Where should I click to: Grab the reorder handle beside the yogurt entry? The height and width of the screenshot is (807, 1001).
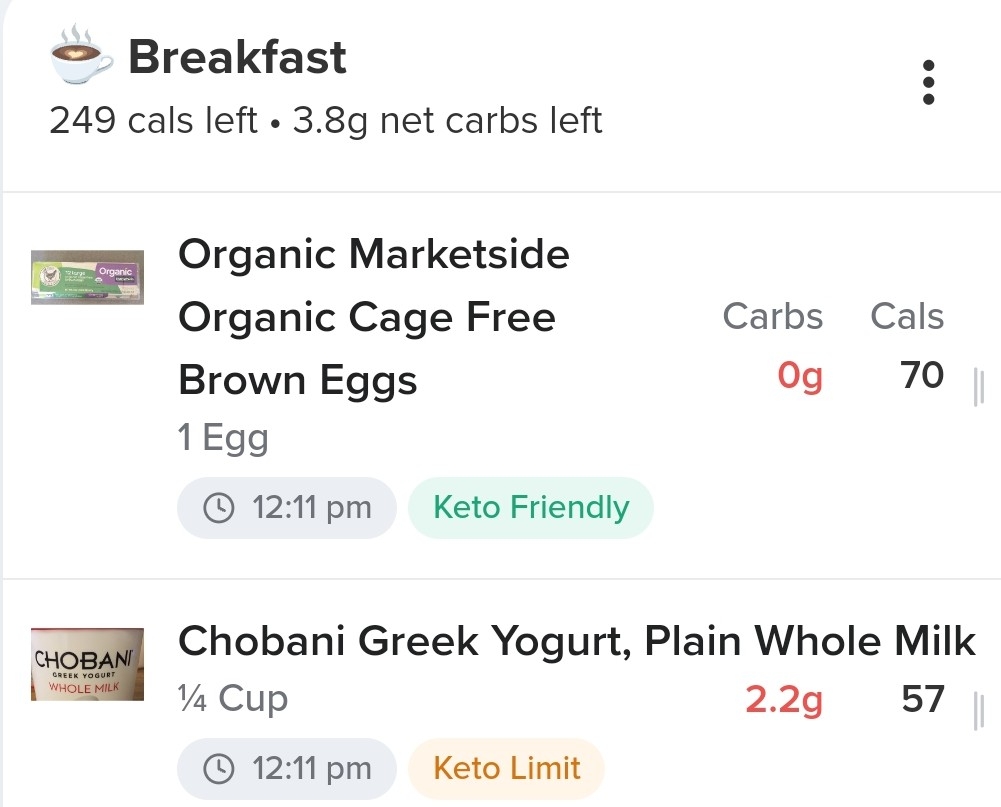click(x=978, y=711)
